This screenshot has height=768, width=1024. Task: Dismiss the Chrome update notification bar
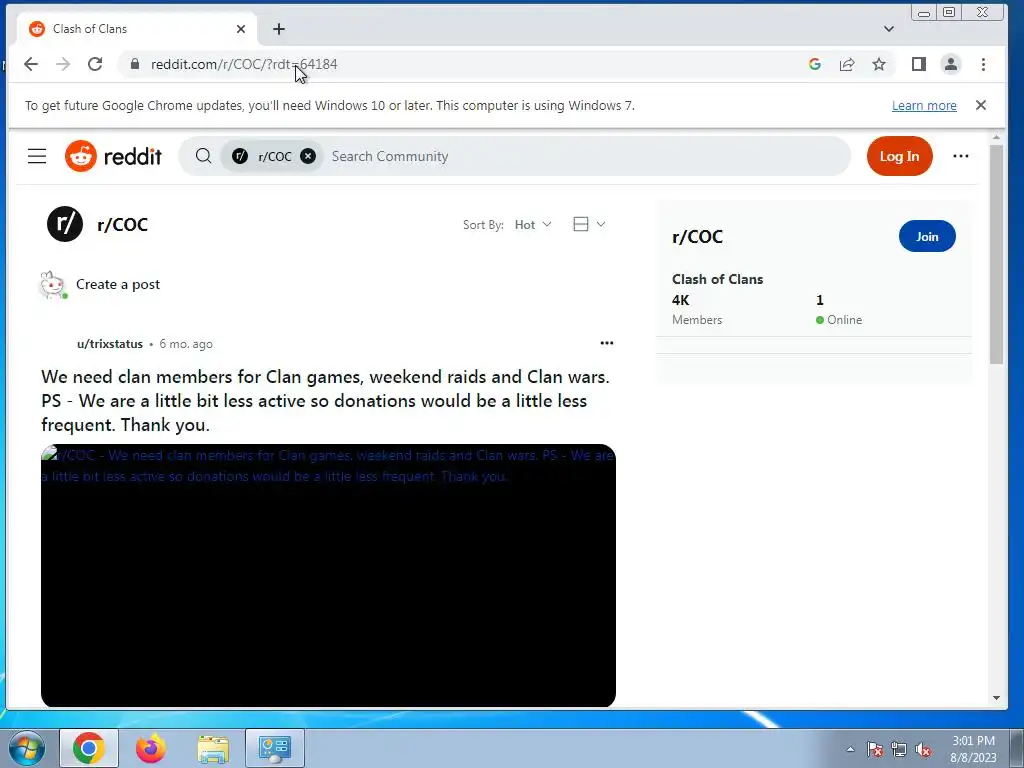point(980,105)
